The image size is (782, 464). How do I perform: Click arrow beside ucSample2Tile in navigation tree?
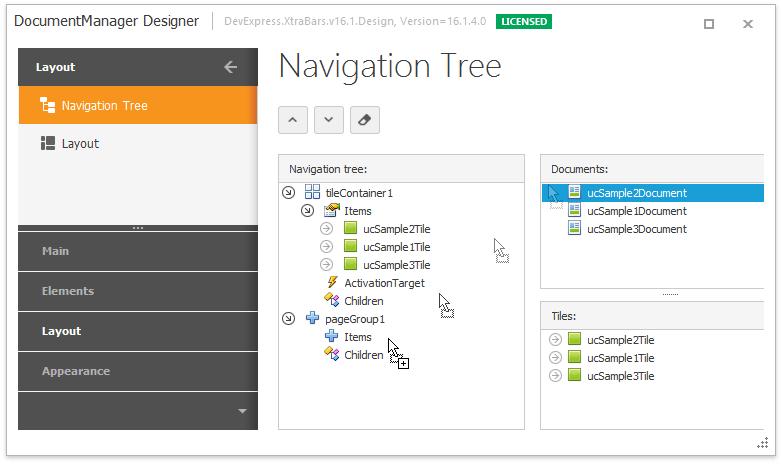pos(326,229)
